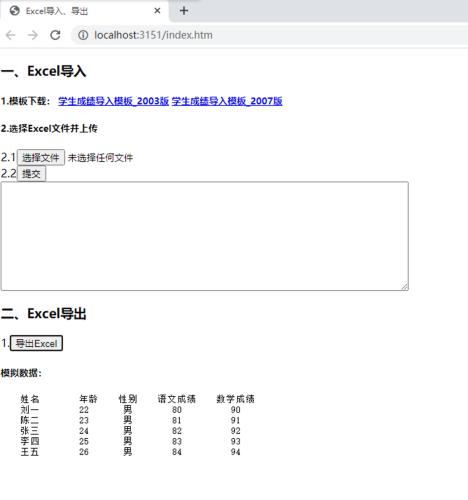The width and height of the screenshot is (468, 500).
Task: Click age value 26
Action: tap(84, 452)
